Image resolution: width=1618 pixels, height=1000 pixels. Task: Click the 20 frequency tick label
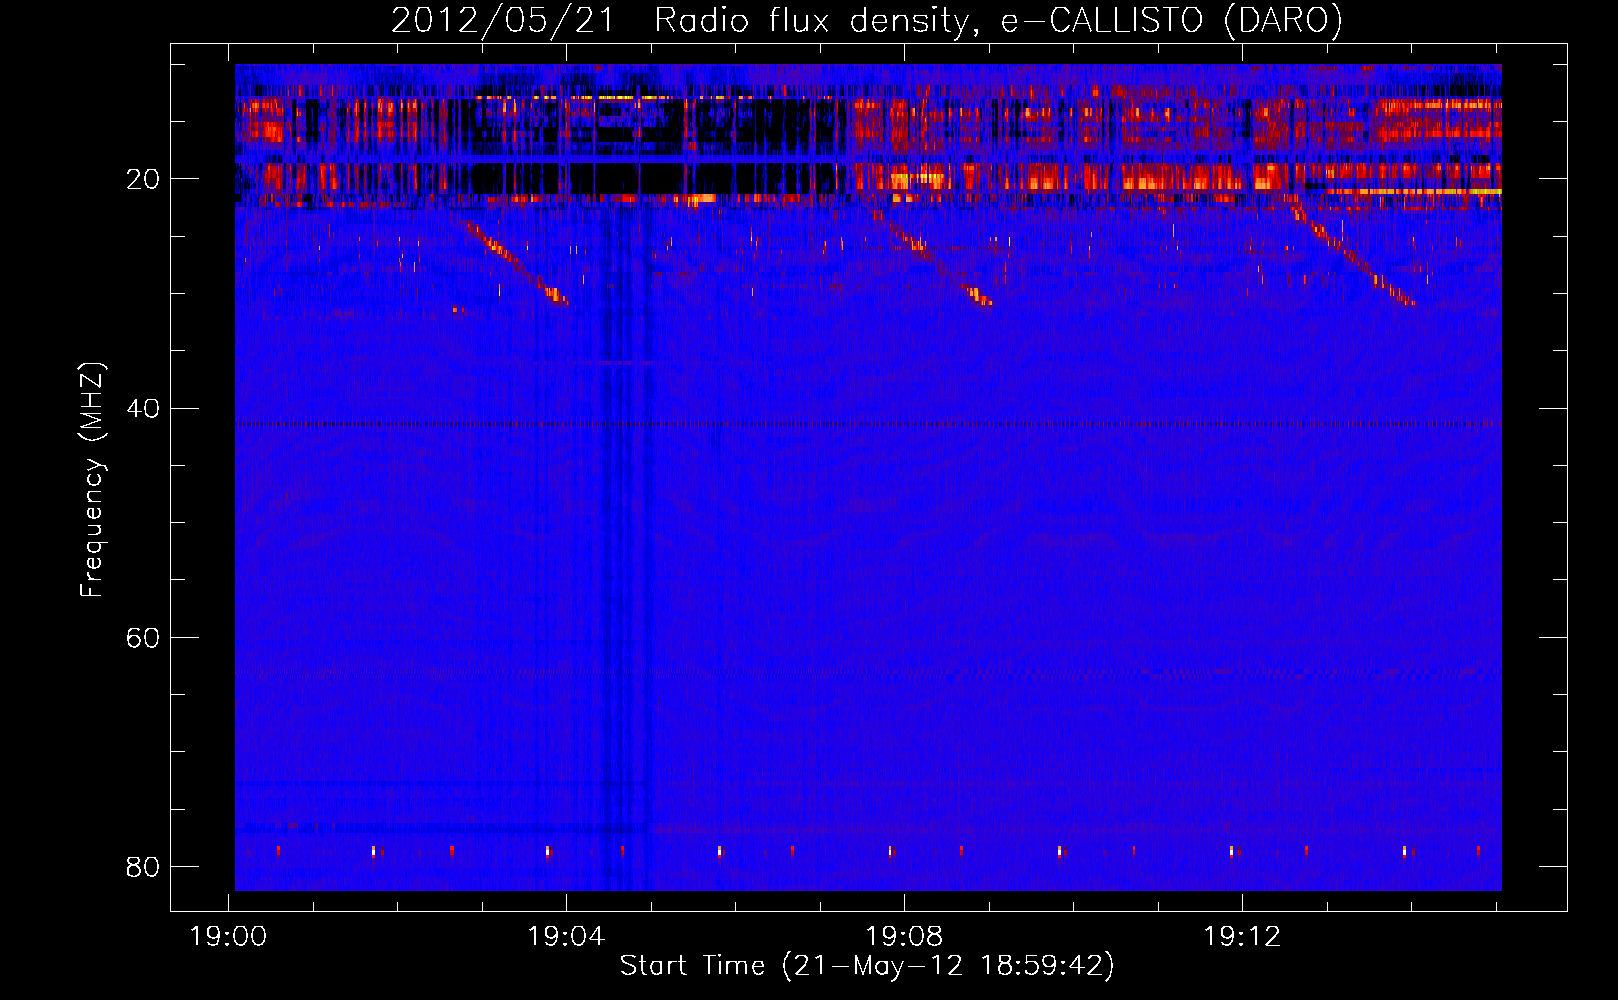coord(143,179)
